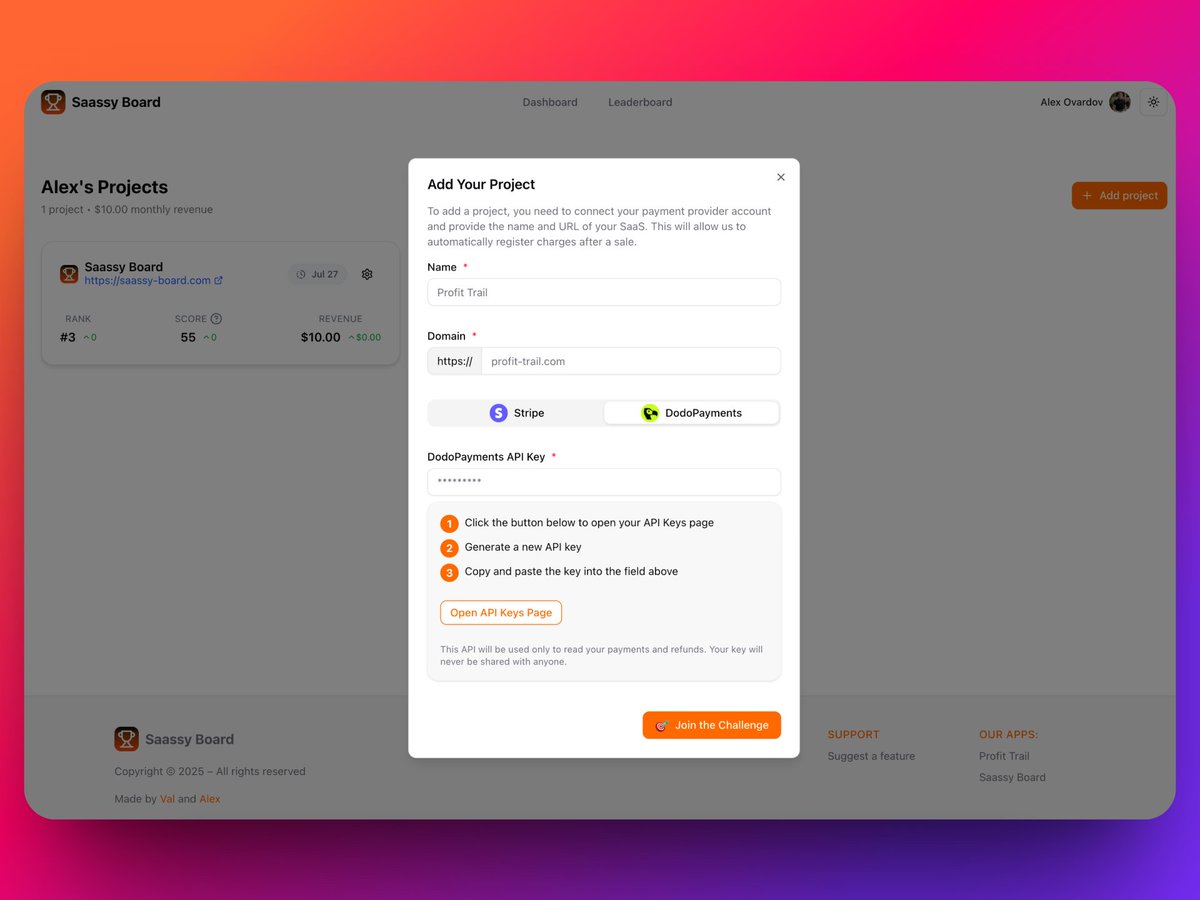Viewport: 1200px width, 900px height.
Task: Click the Saassy Board trophy logo in header
Action: click(53, 102)
